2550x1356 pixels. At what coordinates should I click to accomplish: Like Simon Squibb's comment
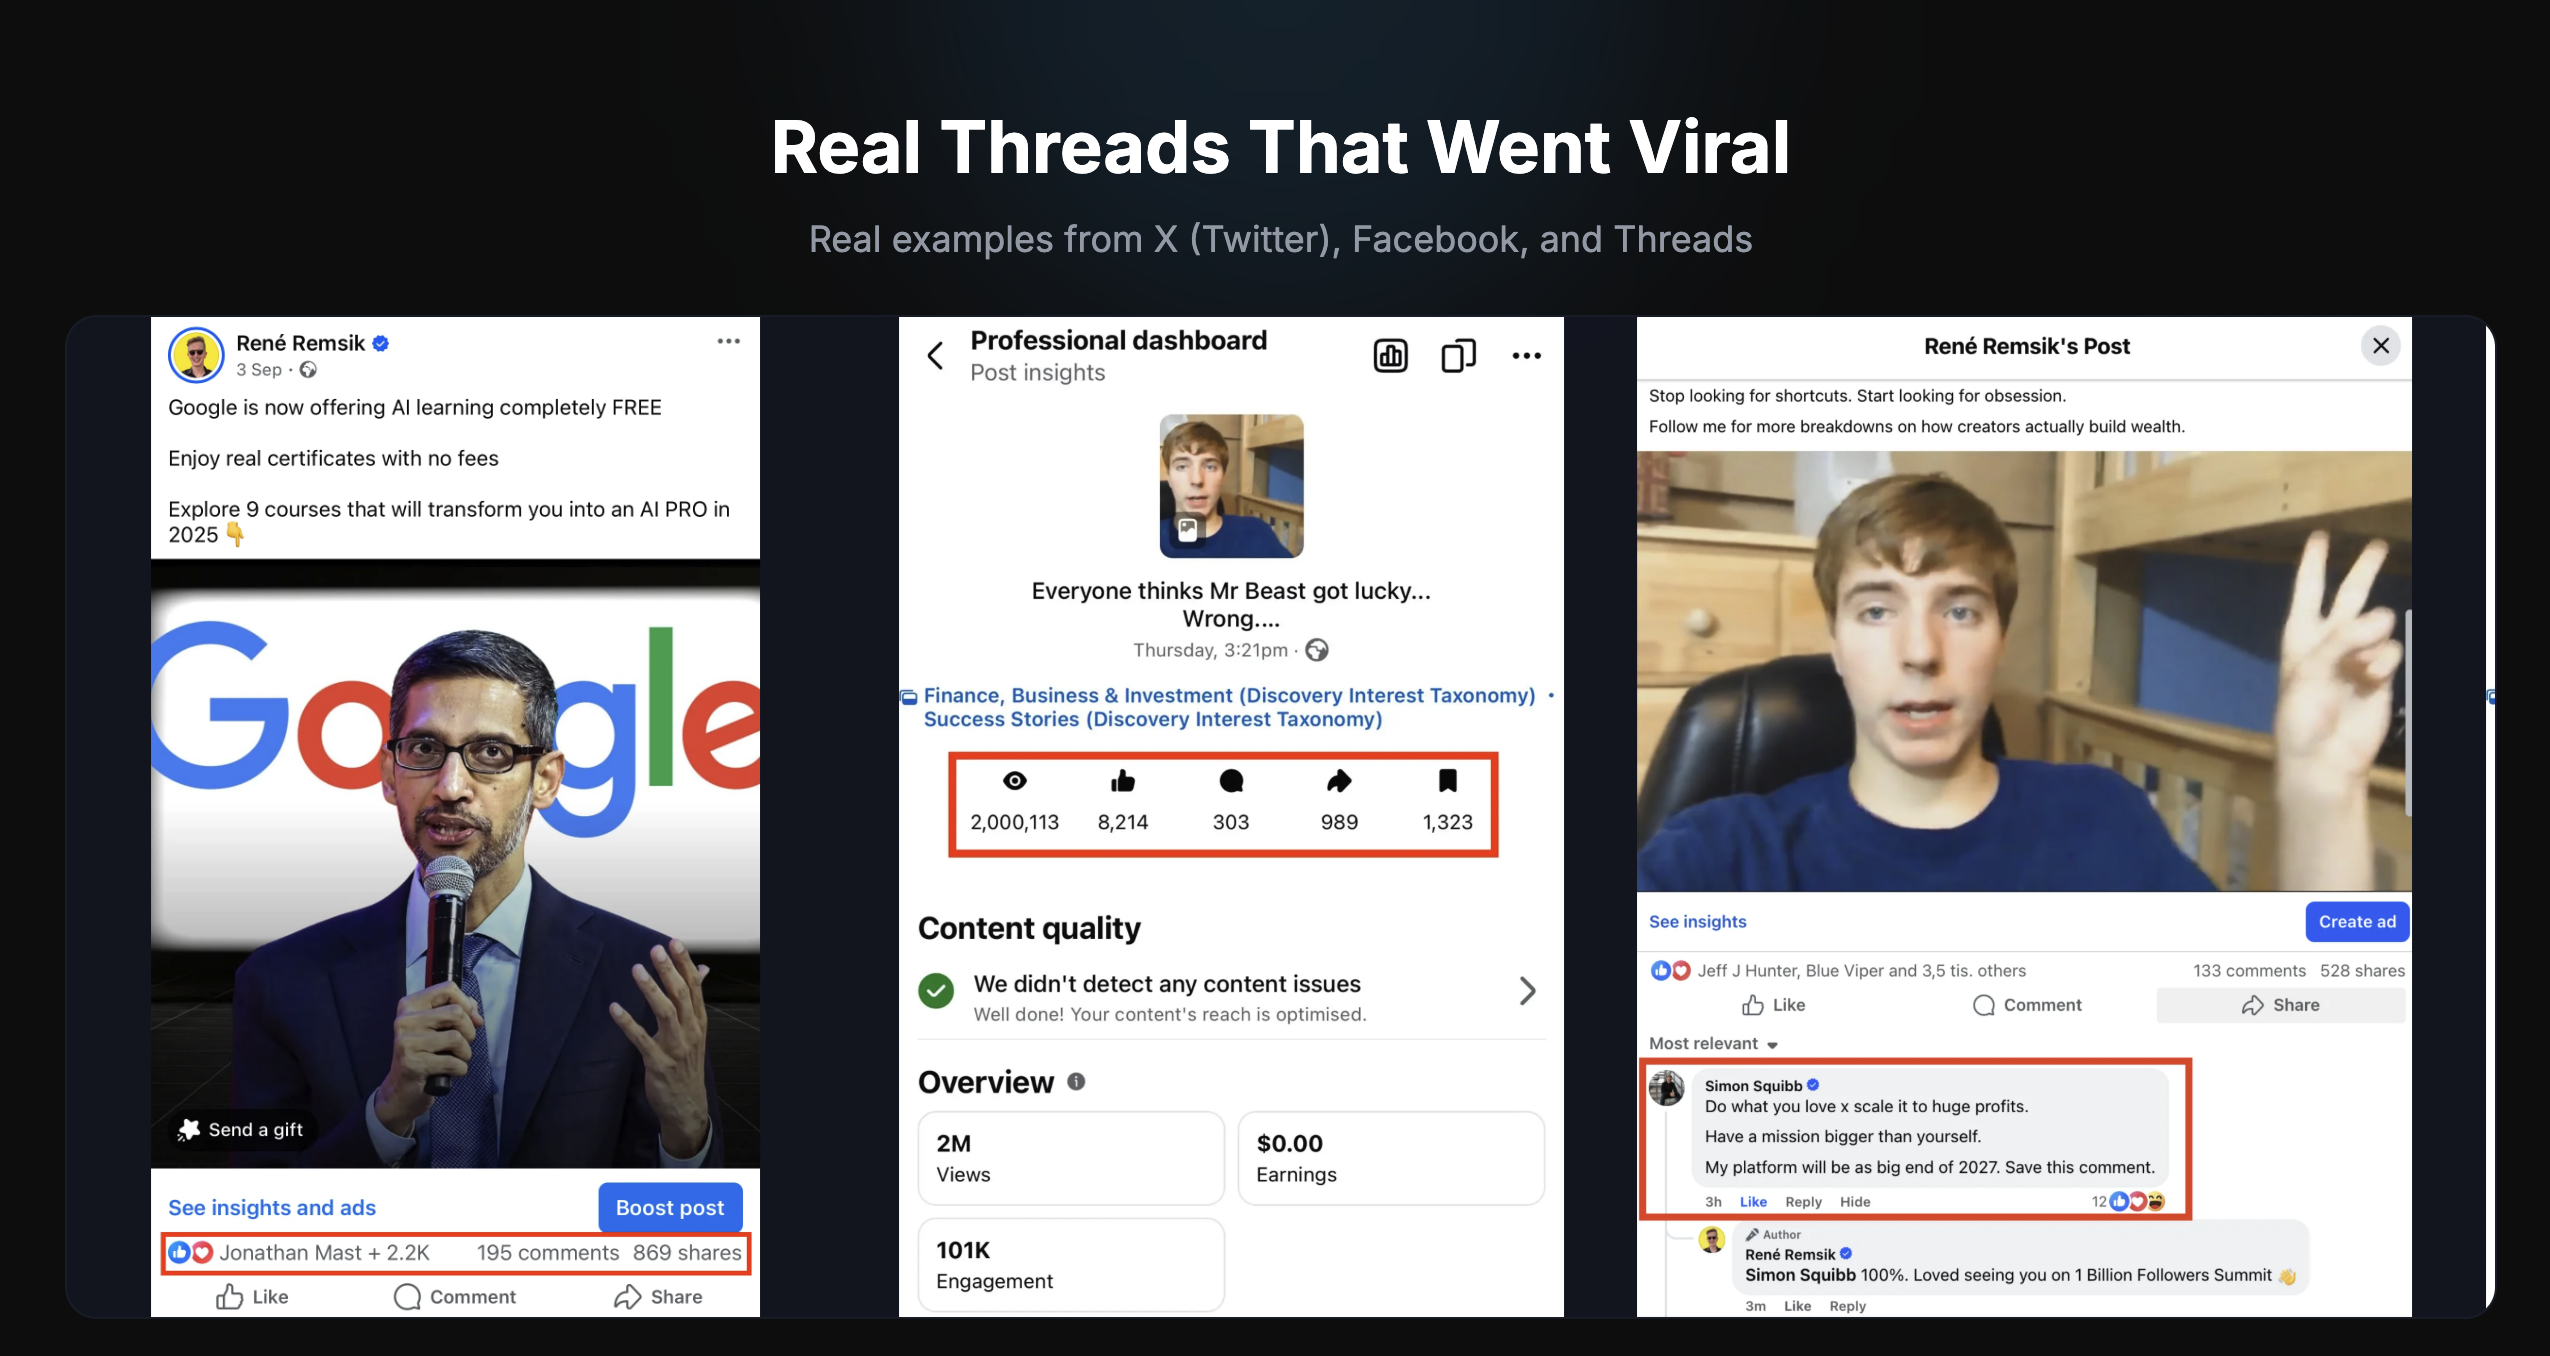[1753, 1202]
